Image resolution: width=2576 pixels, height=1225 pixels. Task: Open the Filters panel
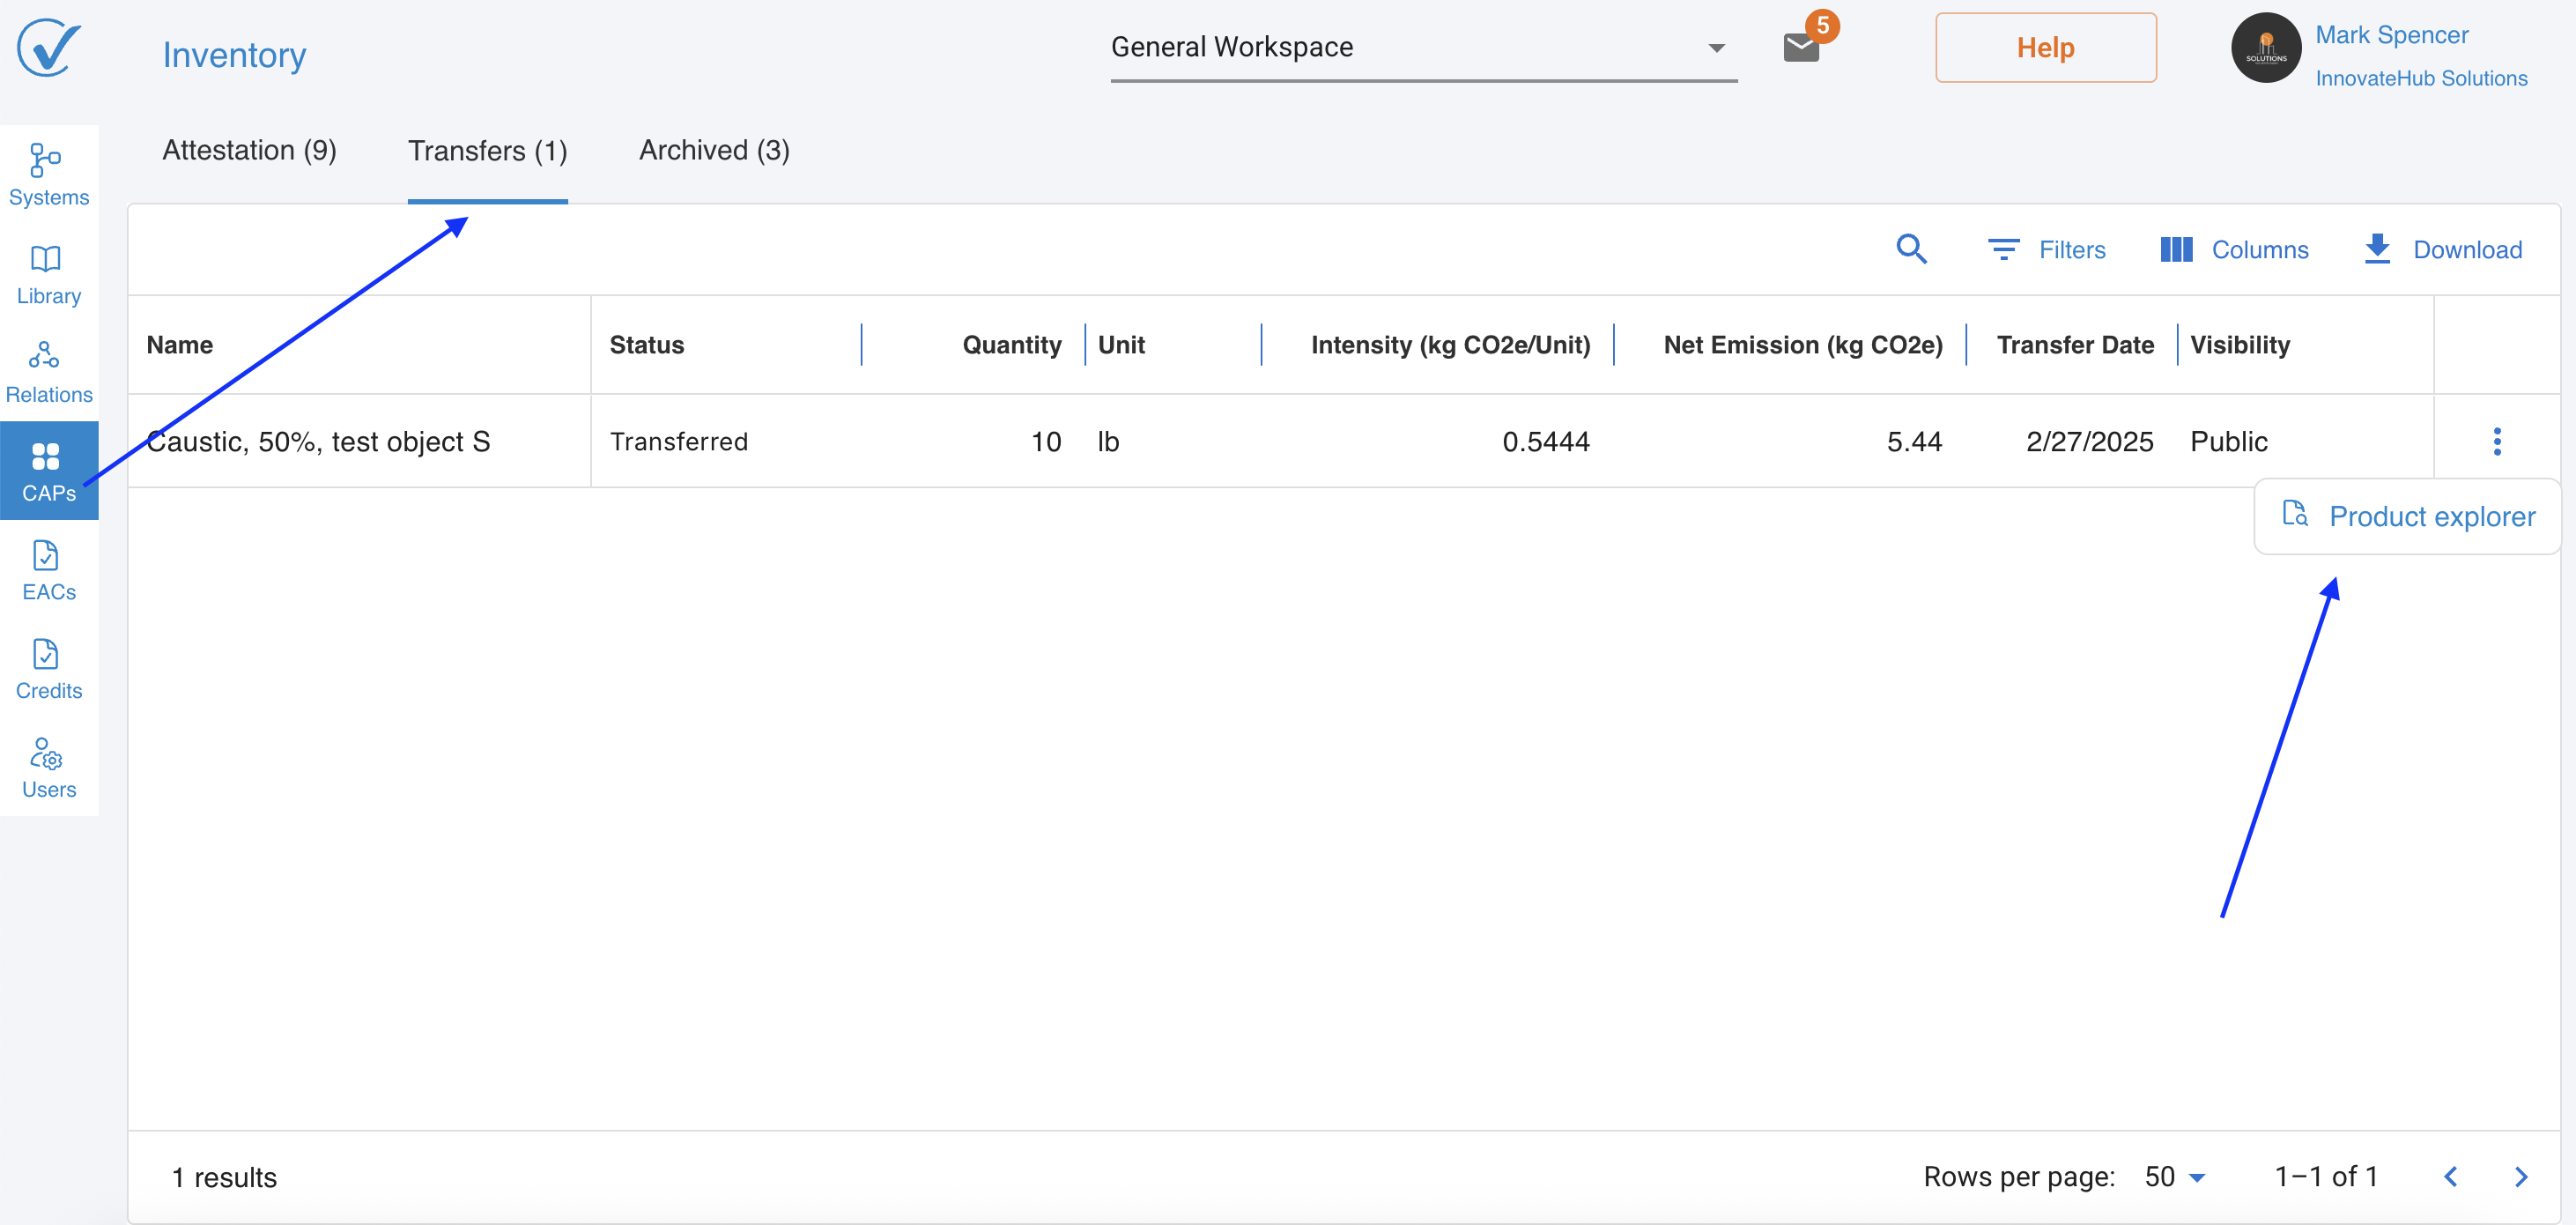2046,249
